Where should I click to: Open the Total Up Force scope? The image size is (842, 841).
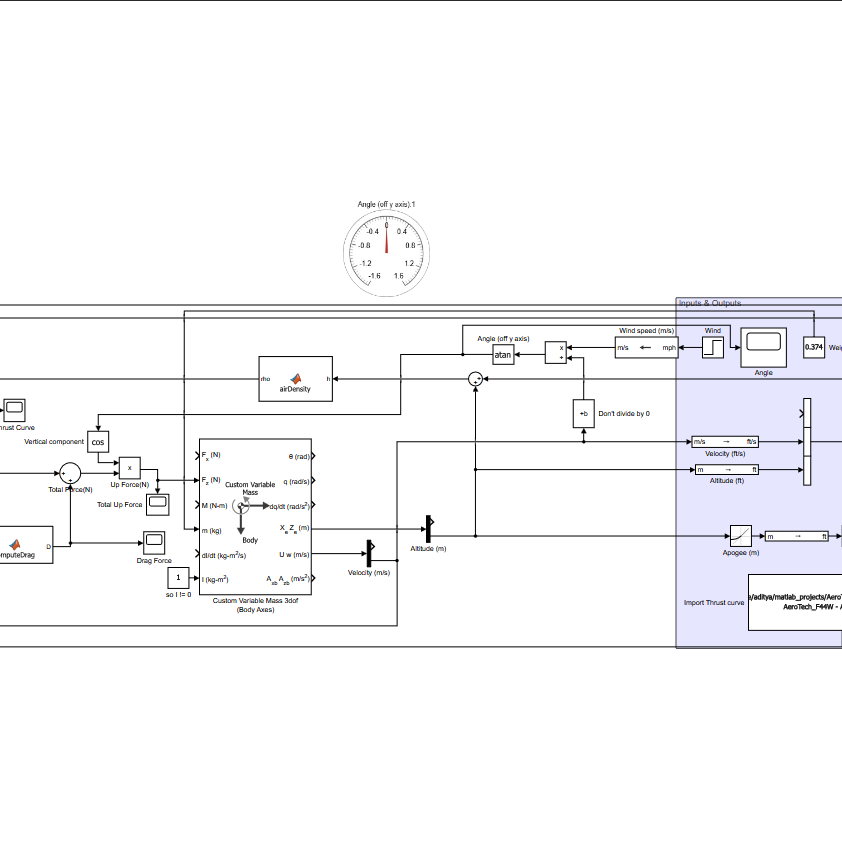pyautogui.click(x=157, y=505)
